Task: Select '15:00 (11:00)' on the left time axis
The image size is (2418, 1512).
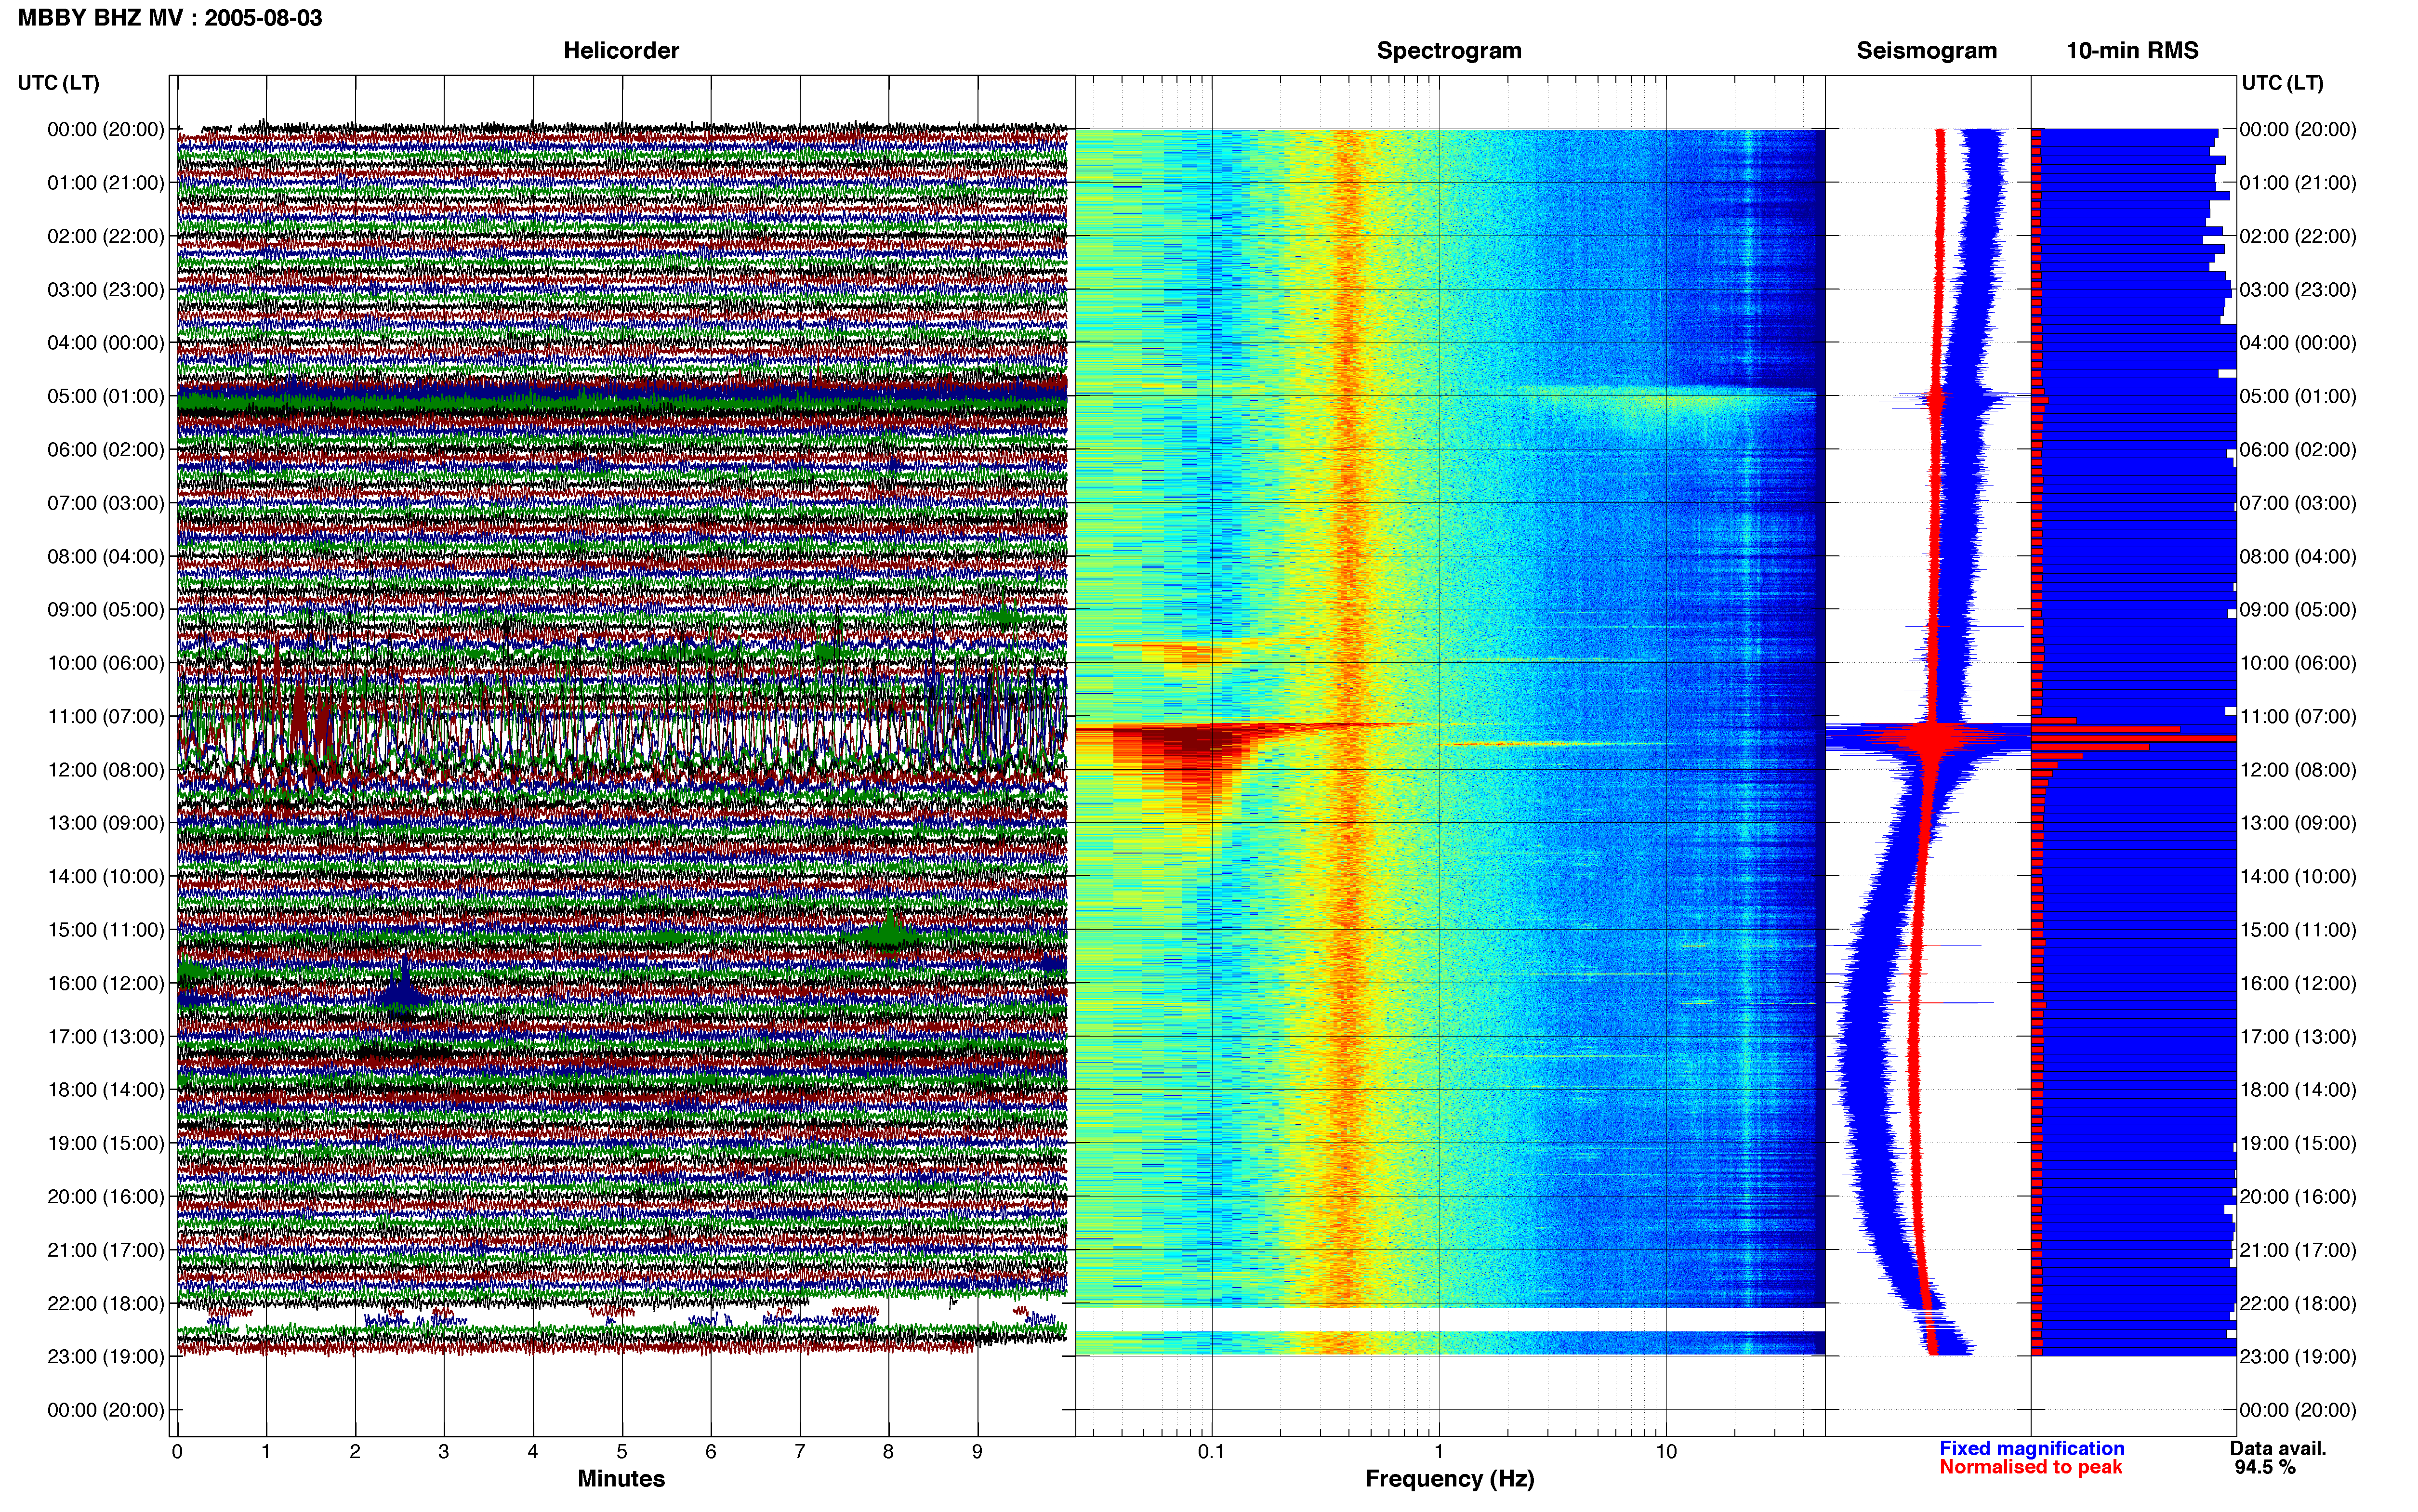Action: tap(106, 930)
